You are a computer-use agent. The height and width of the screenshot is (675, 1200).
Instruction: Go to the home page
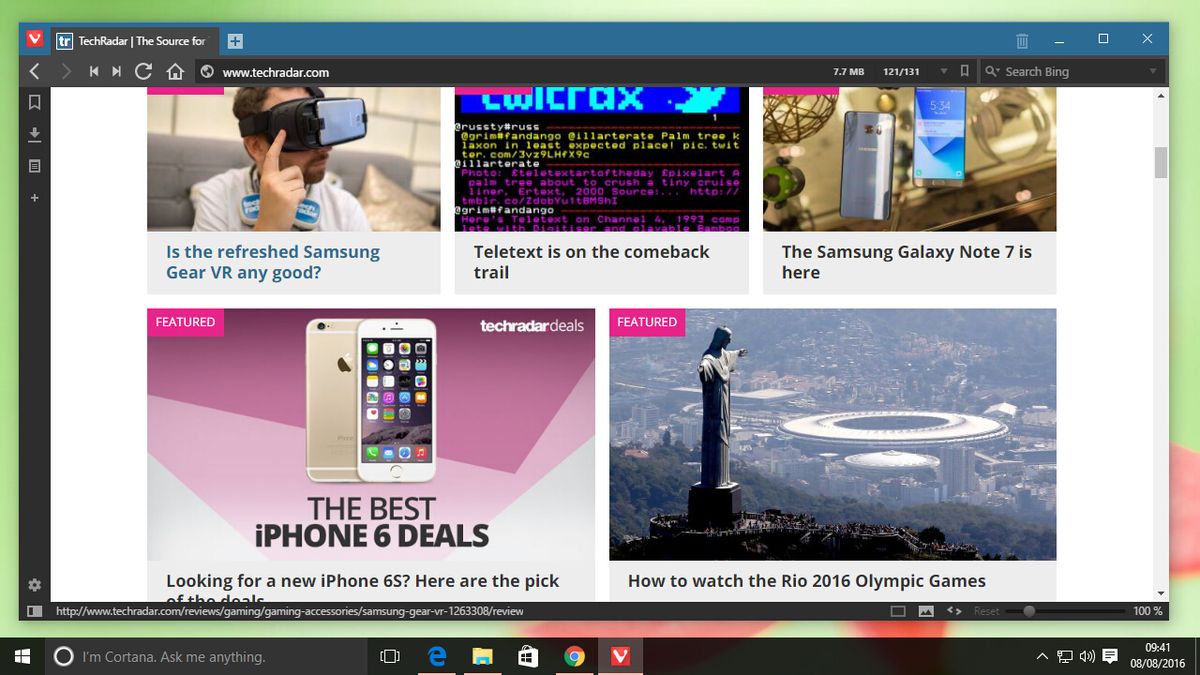pyautogui.click(x=175, y=71)
